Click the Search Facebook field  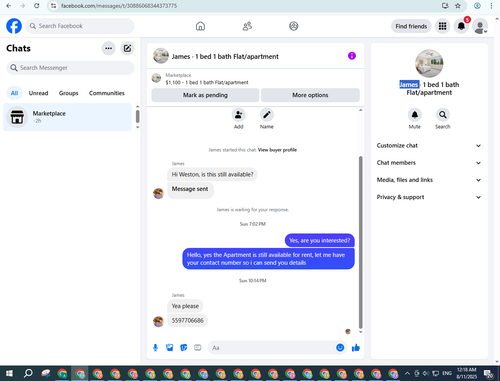(x=80, y=26)
